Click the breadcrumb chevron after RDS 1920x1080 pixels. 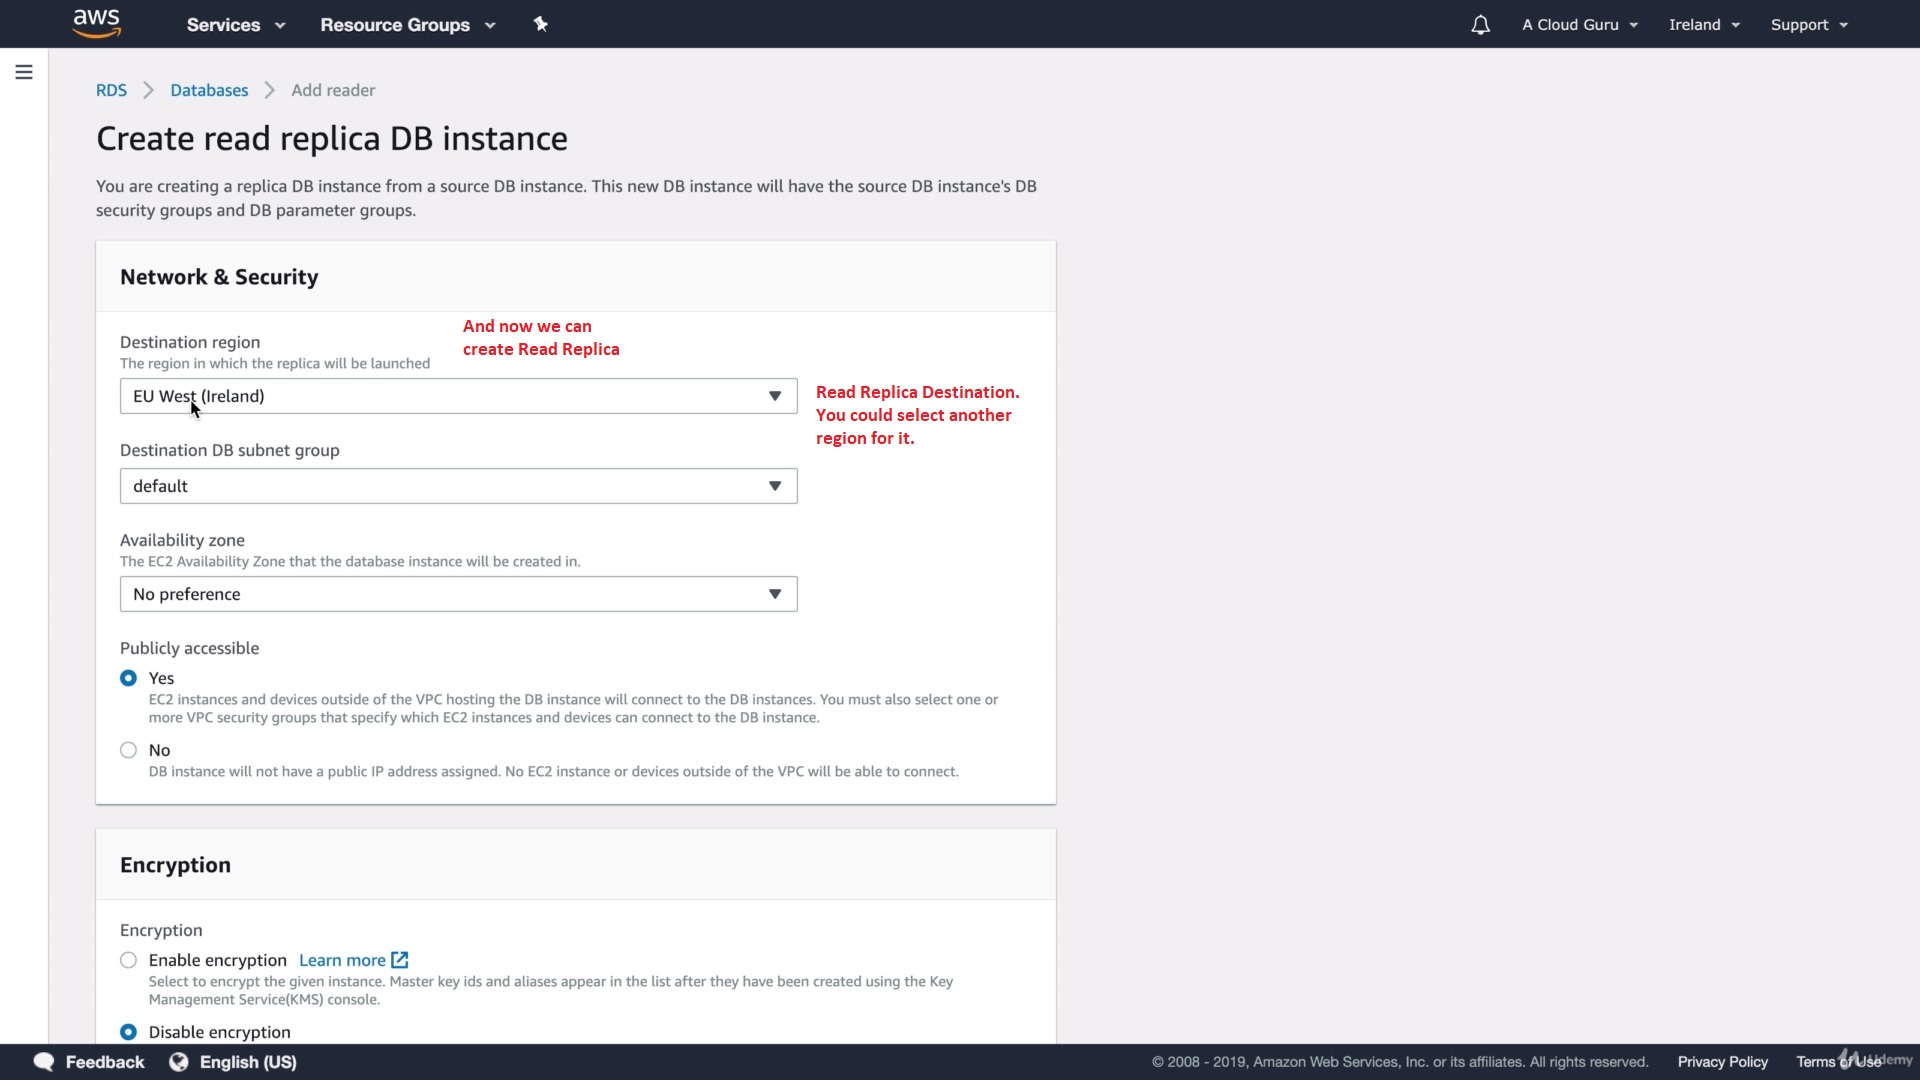[x=149, y=90]
